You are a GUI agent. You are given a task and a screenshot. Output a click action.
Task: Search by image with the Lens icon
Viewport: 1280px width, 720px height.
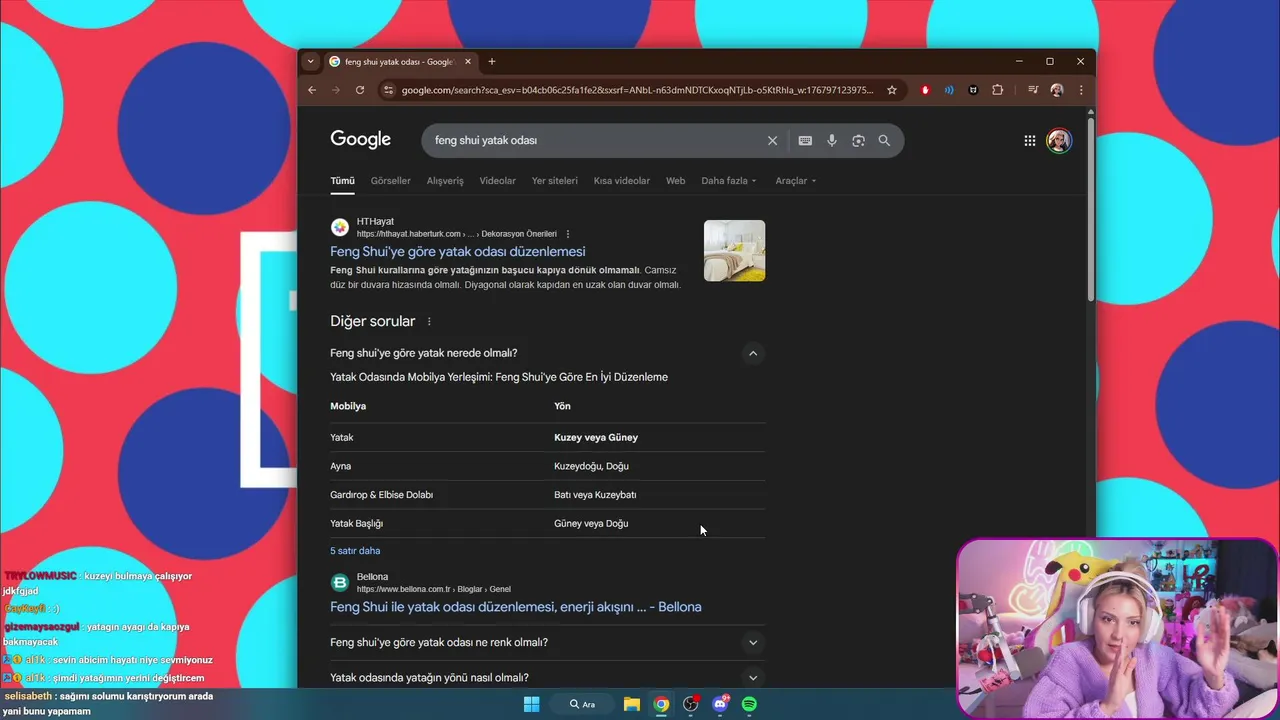point(858,141)
